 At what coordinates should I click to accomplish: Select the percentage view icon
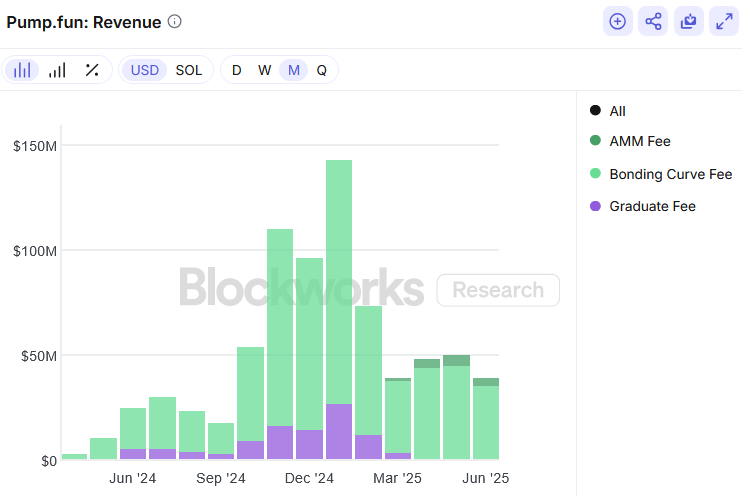click(92, 70)
